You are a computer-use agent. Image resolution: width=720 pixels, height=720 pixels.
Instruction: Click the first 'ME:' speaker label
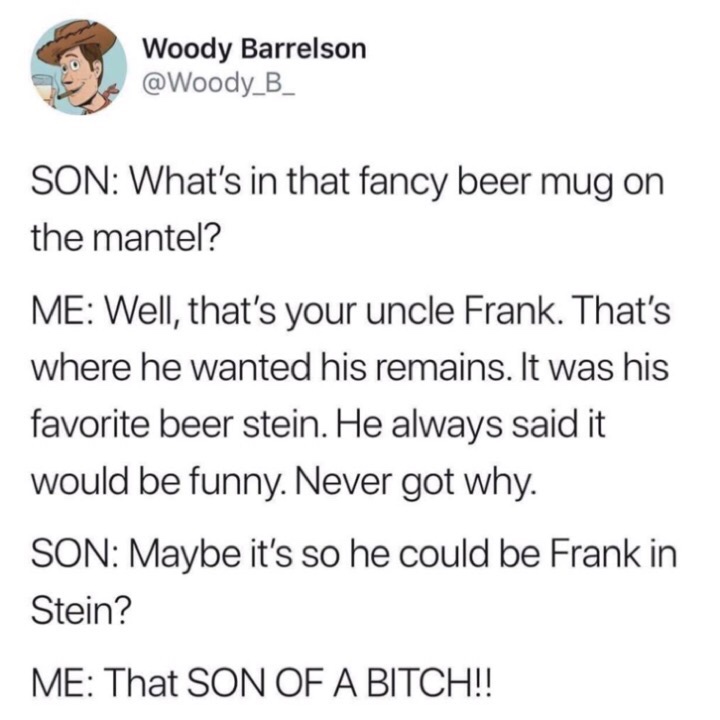[64, 312]
